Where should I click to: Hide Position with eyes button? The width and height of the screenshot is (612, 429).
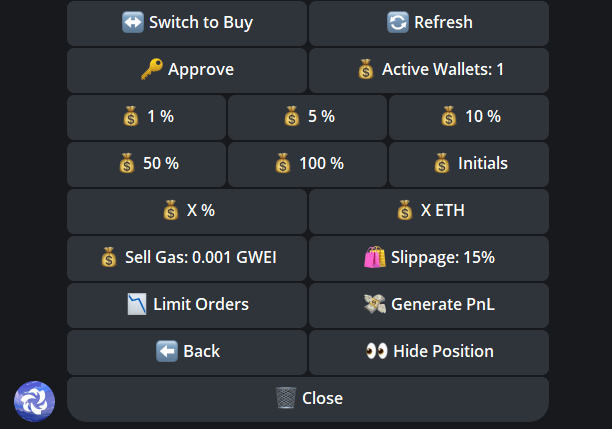(x=428, y=352)
